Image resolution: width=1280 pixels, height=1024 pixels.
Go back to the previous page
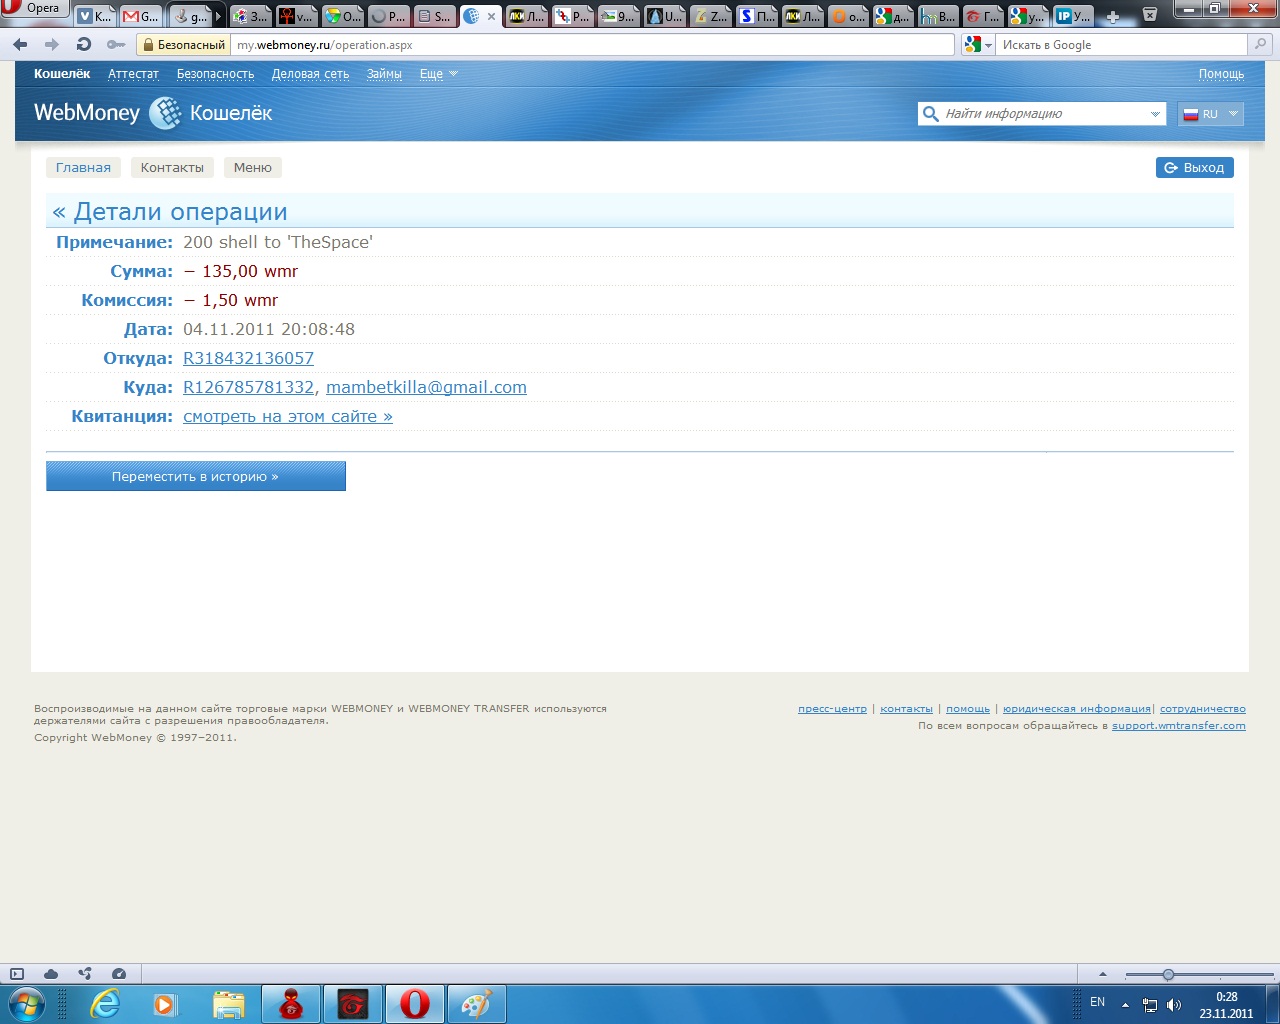20,45
